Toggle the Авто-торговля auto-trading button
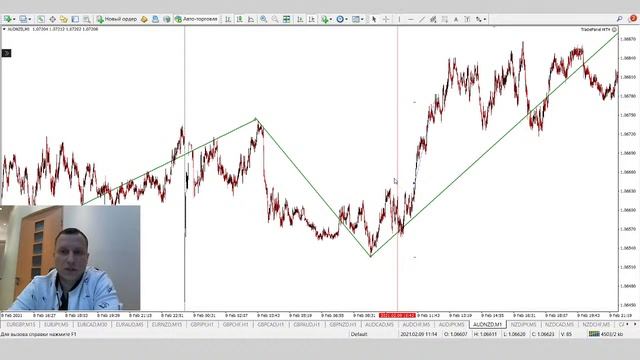This screenshot has height=360, width=640. pos(196,19)
